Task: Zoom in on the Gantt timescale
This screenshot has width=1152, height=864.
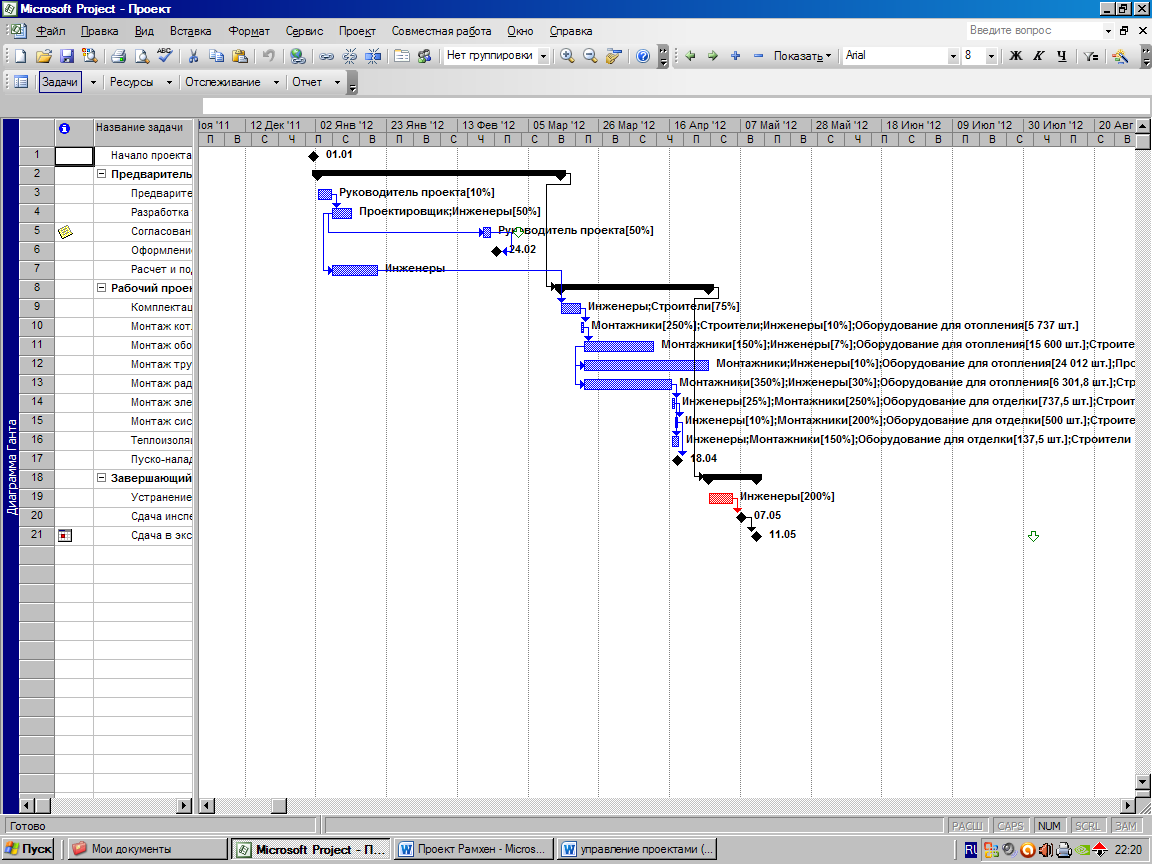Action: [567, 56]
